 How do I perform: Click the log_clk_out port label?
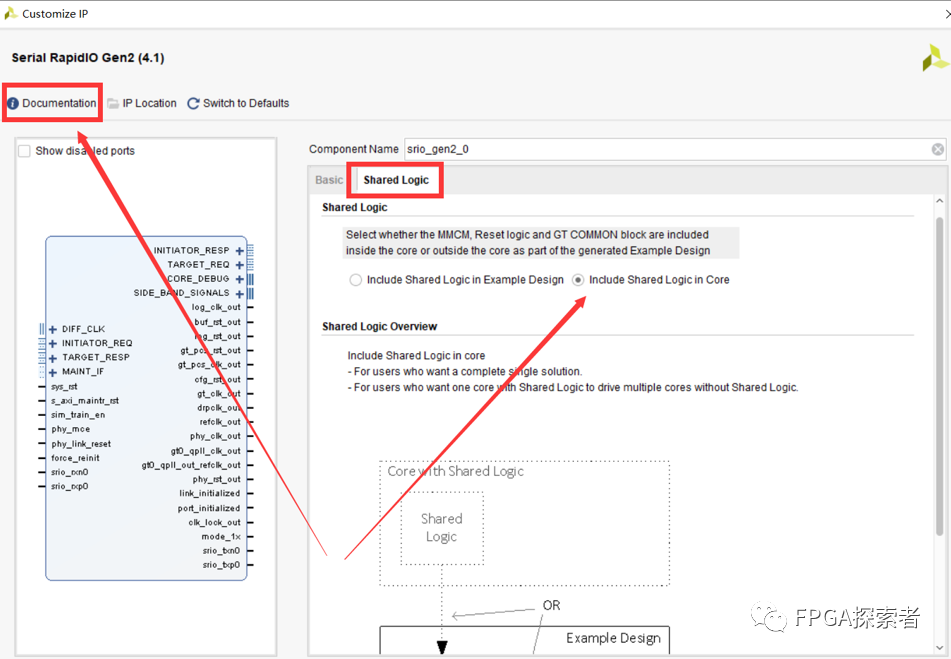click(x=217, y=307)
